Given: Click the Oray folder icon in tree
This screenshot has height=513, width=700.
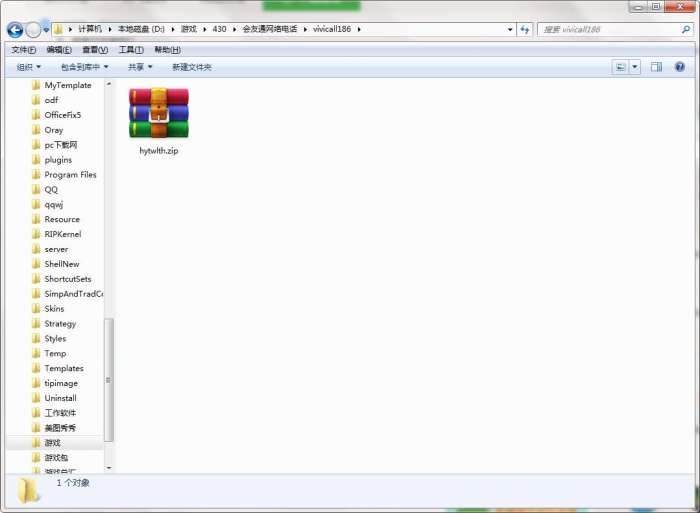Looking at the screenshot, I should [x=36, y=130].
